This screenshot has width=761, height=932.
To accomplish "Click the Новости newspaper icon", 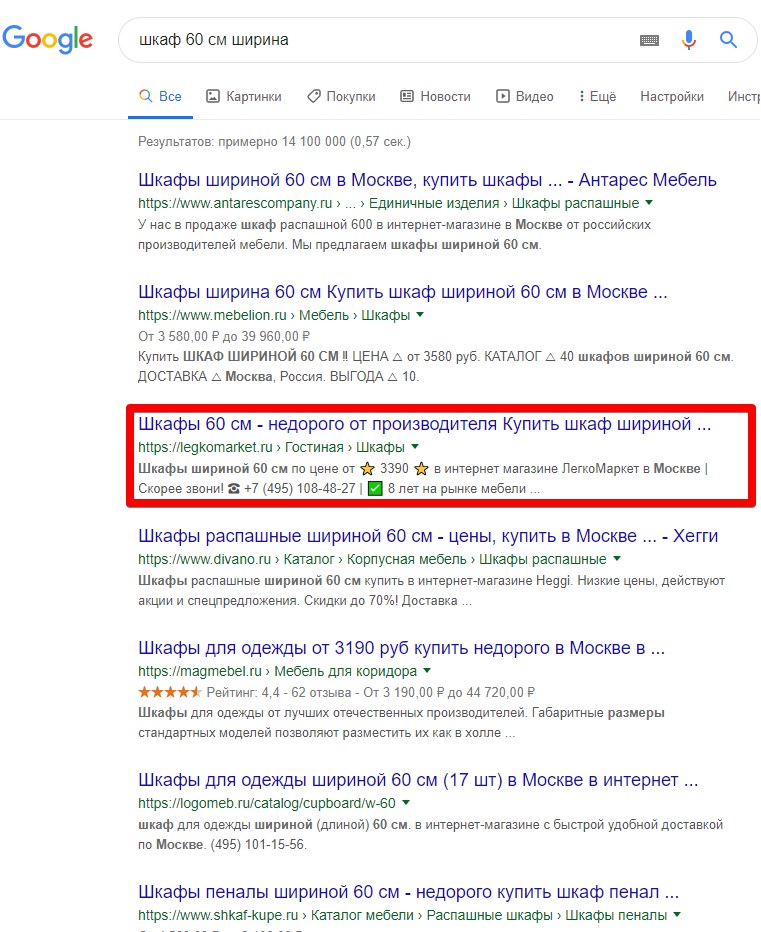I will pyautogui.click(x=407, y=96).
